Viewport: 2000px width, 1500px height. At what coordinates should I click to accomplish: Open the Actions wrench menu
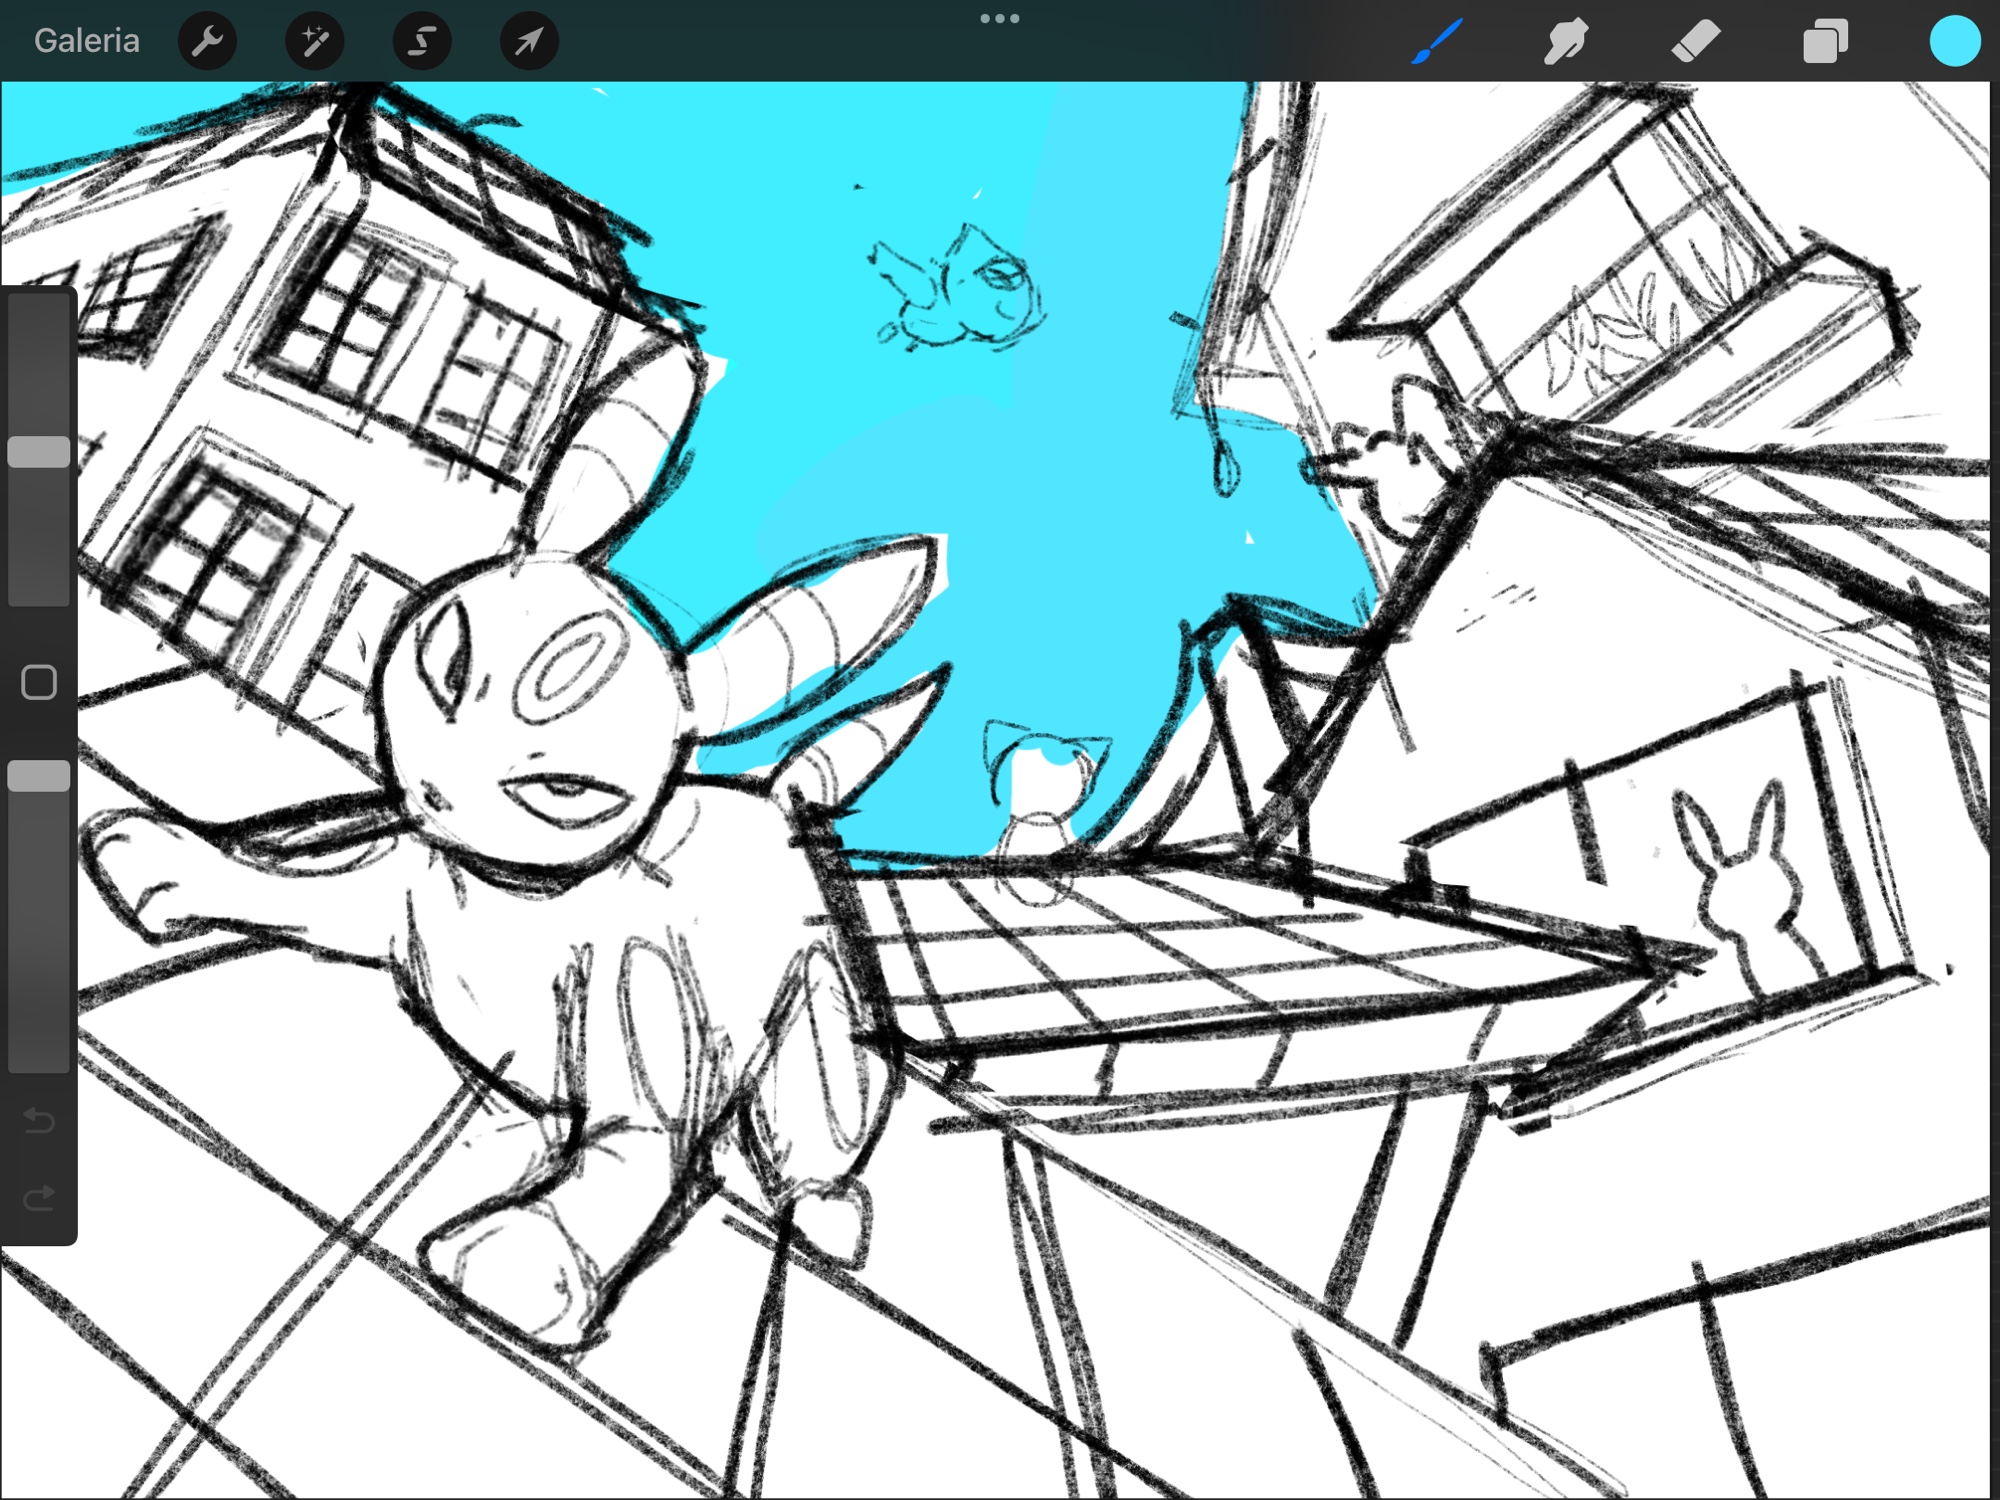tap(207, 41)
